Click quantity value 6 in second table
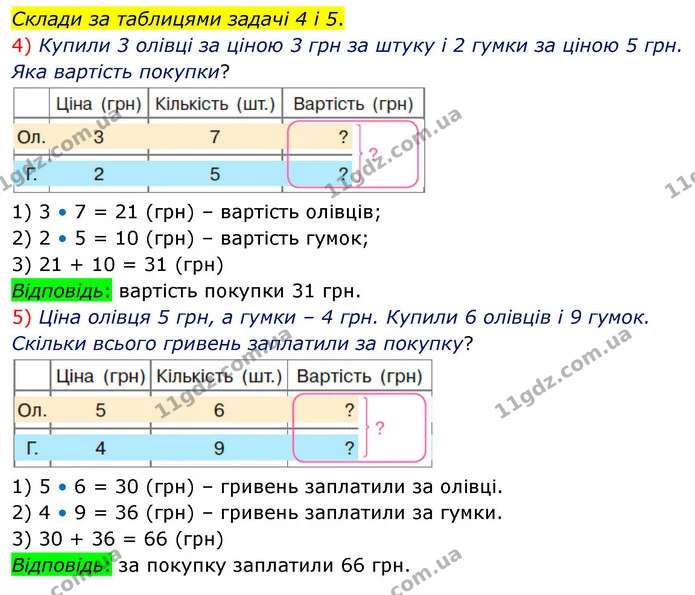Image resolution: width=695 pixels, height=595 pixels. pos(219,410)
